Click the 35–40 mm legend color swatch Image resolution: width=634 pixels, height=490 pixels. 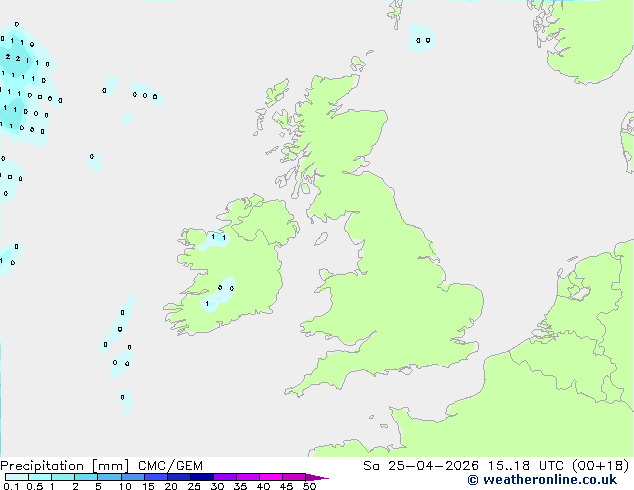pyautogui.click(x=247, y=477)
